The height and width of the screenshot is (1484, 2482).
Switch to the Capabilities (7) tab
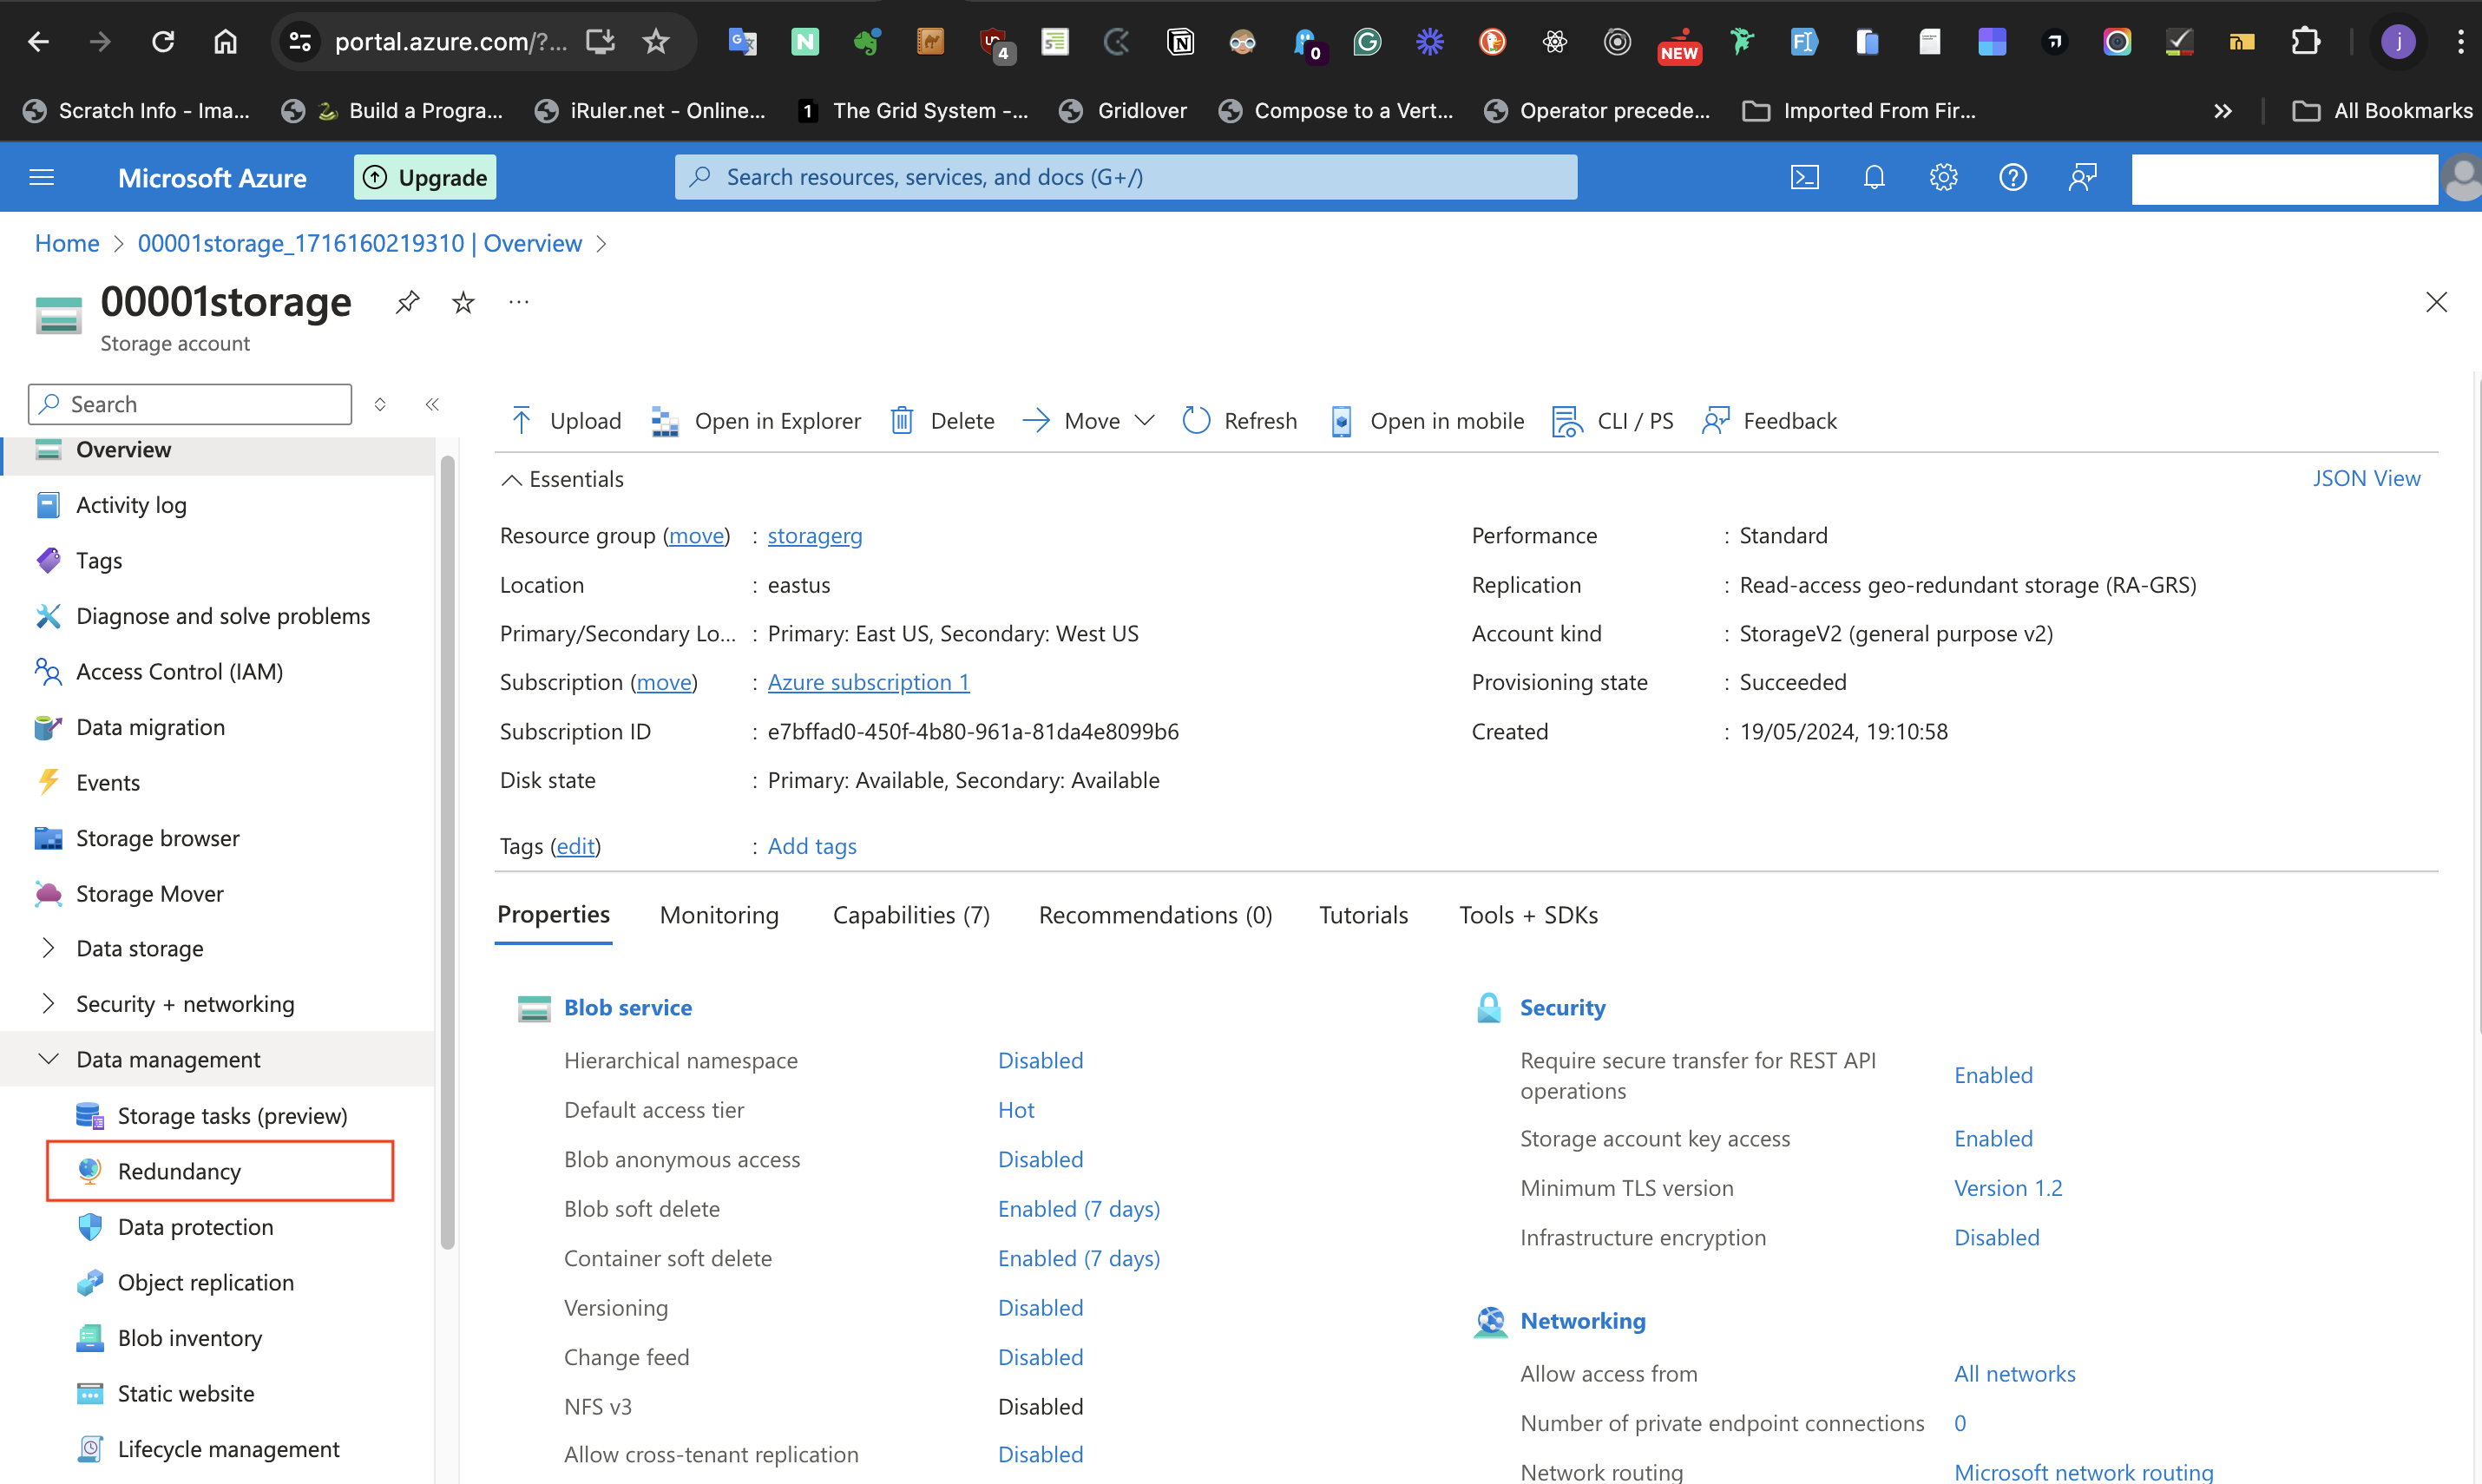[x=911, y=915]
